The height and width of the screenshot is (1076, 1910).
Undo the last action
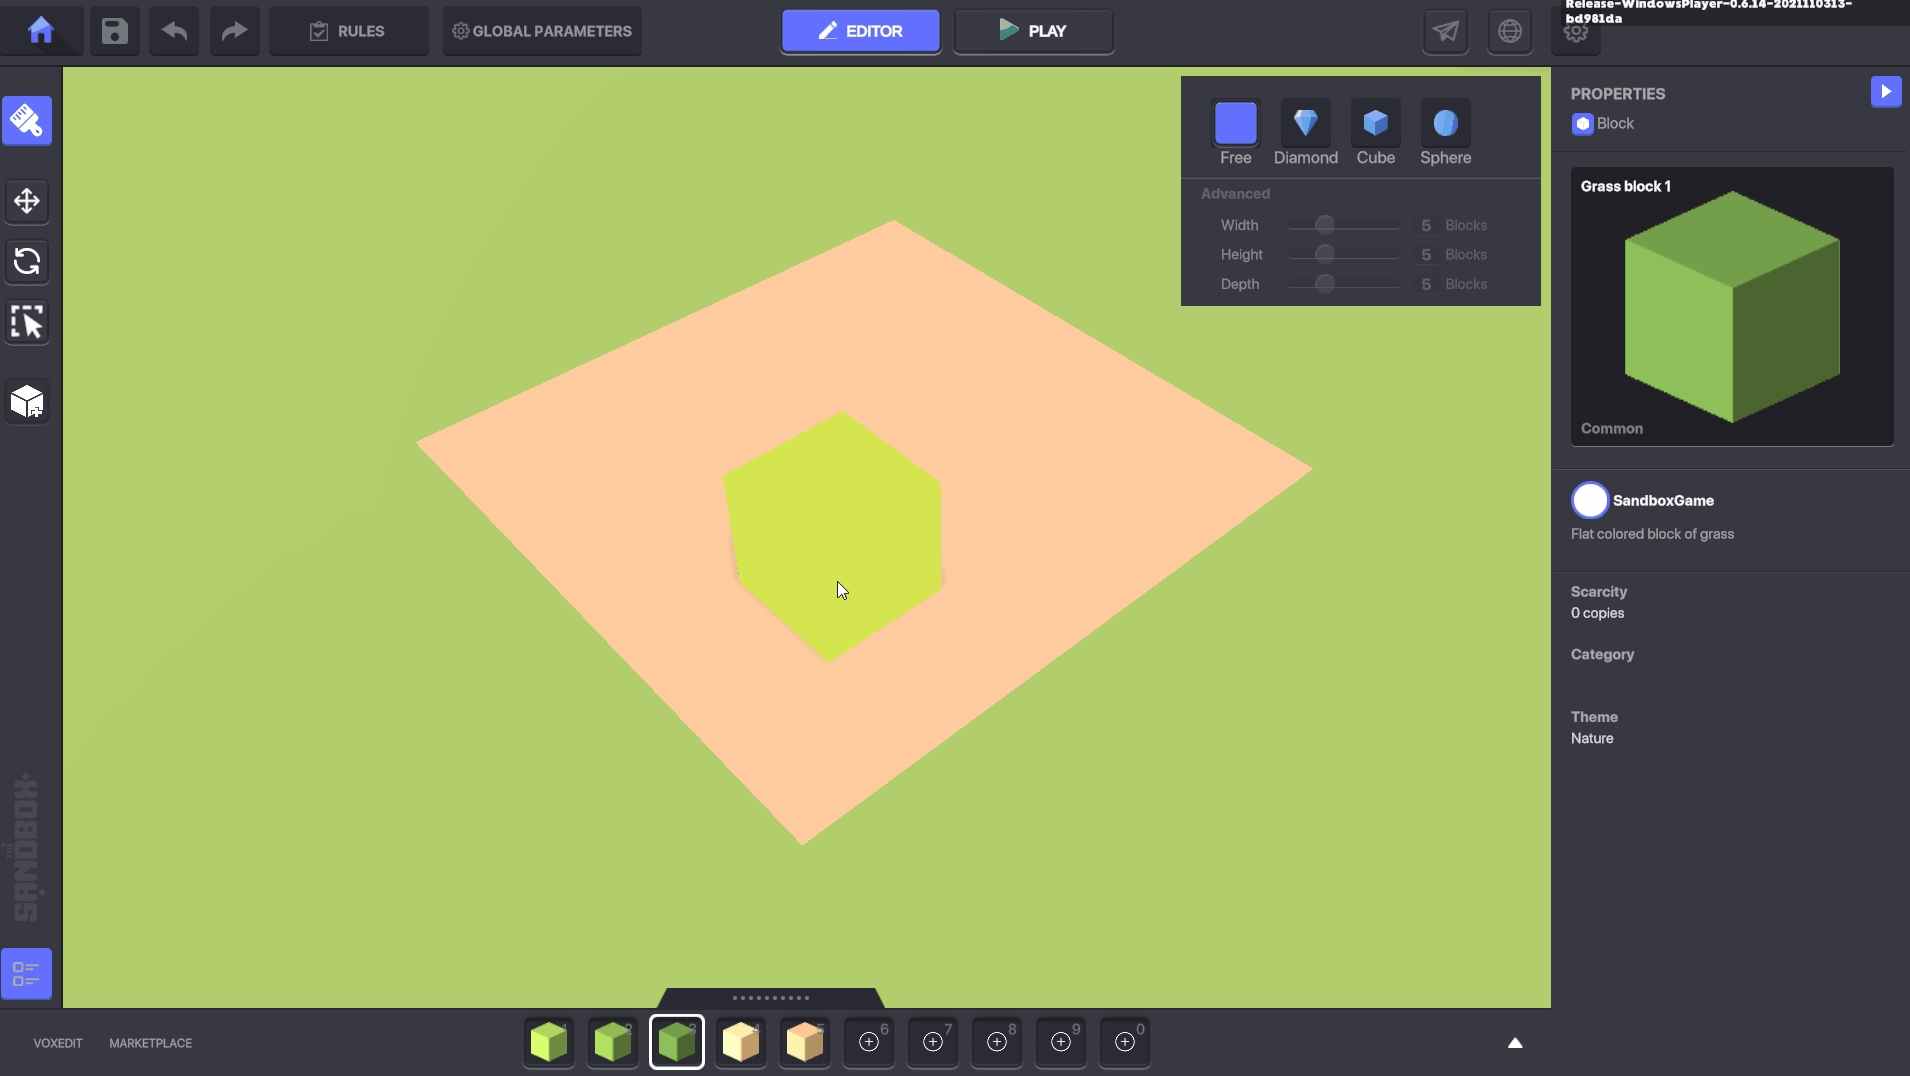[x=174, y=31]
